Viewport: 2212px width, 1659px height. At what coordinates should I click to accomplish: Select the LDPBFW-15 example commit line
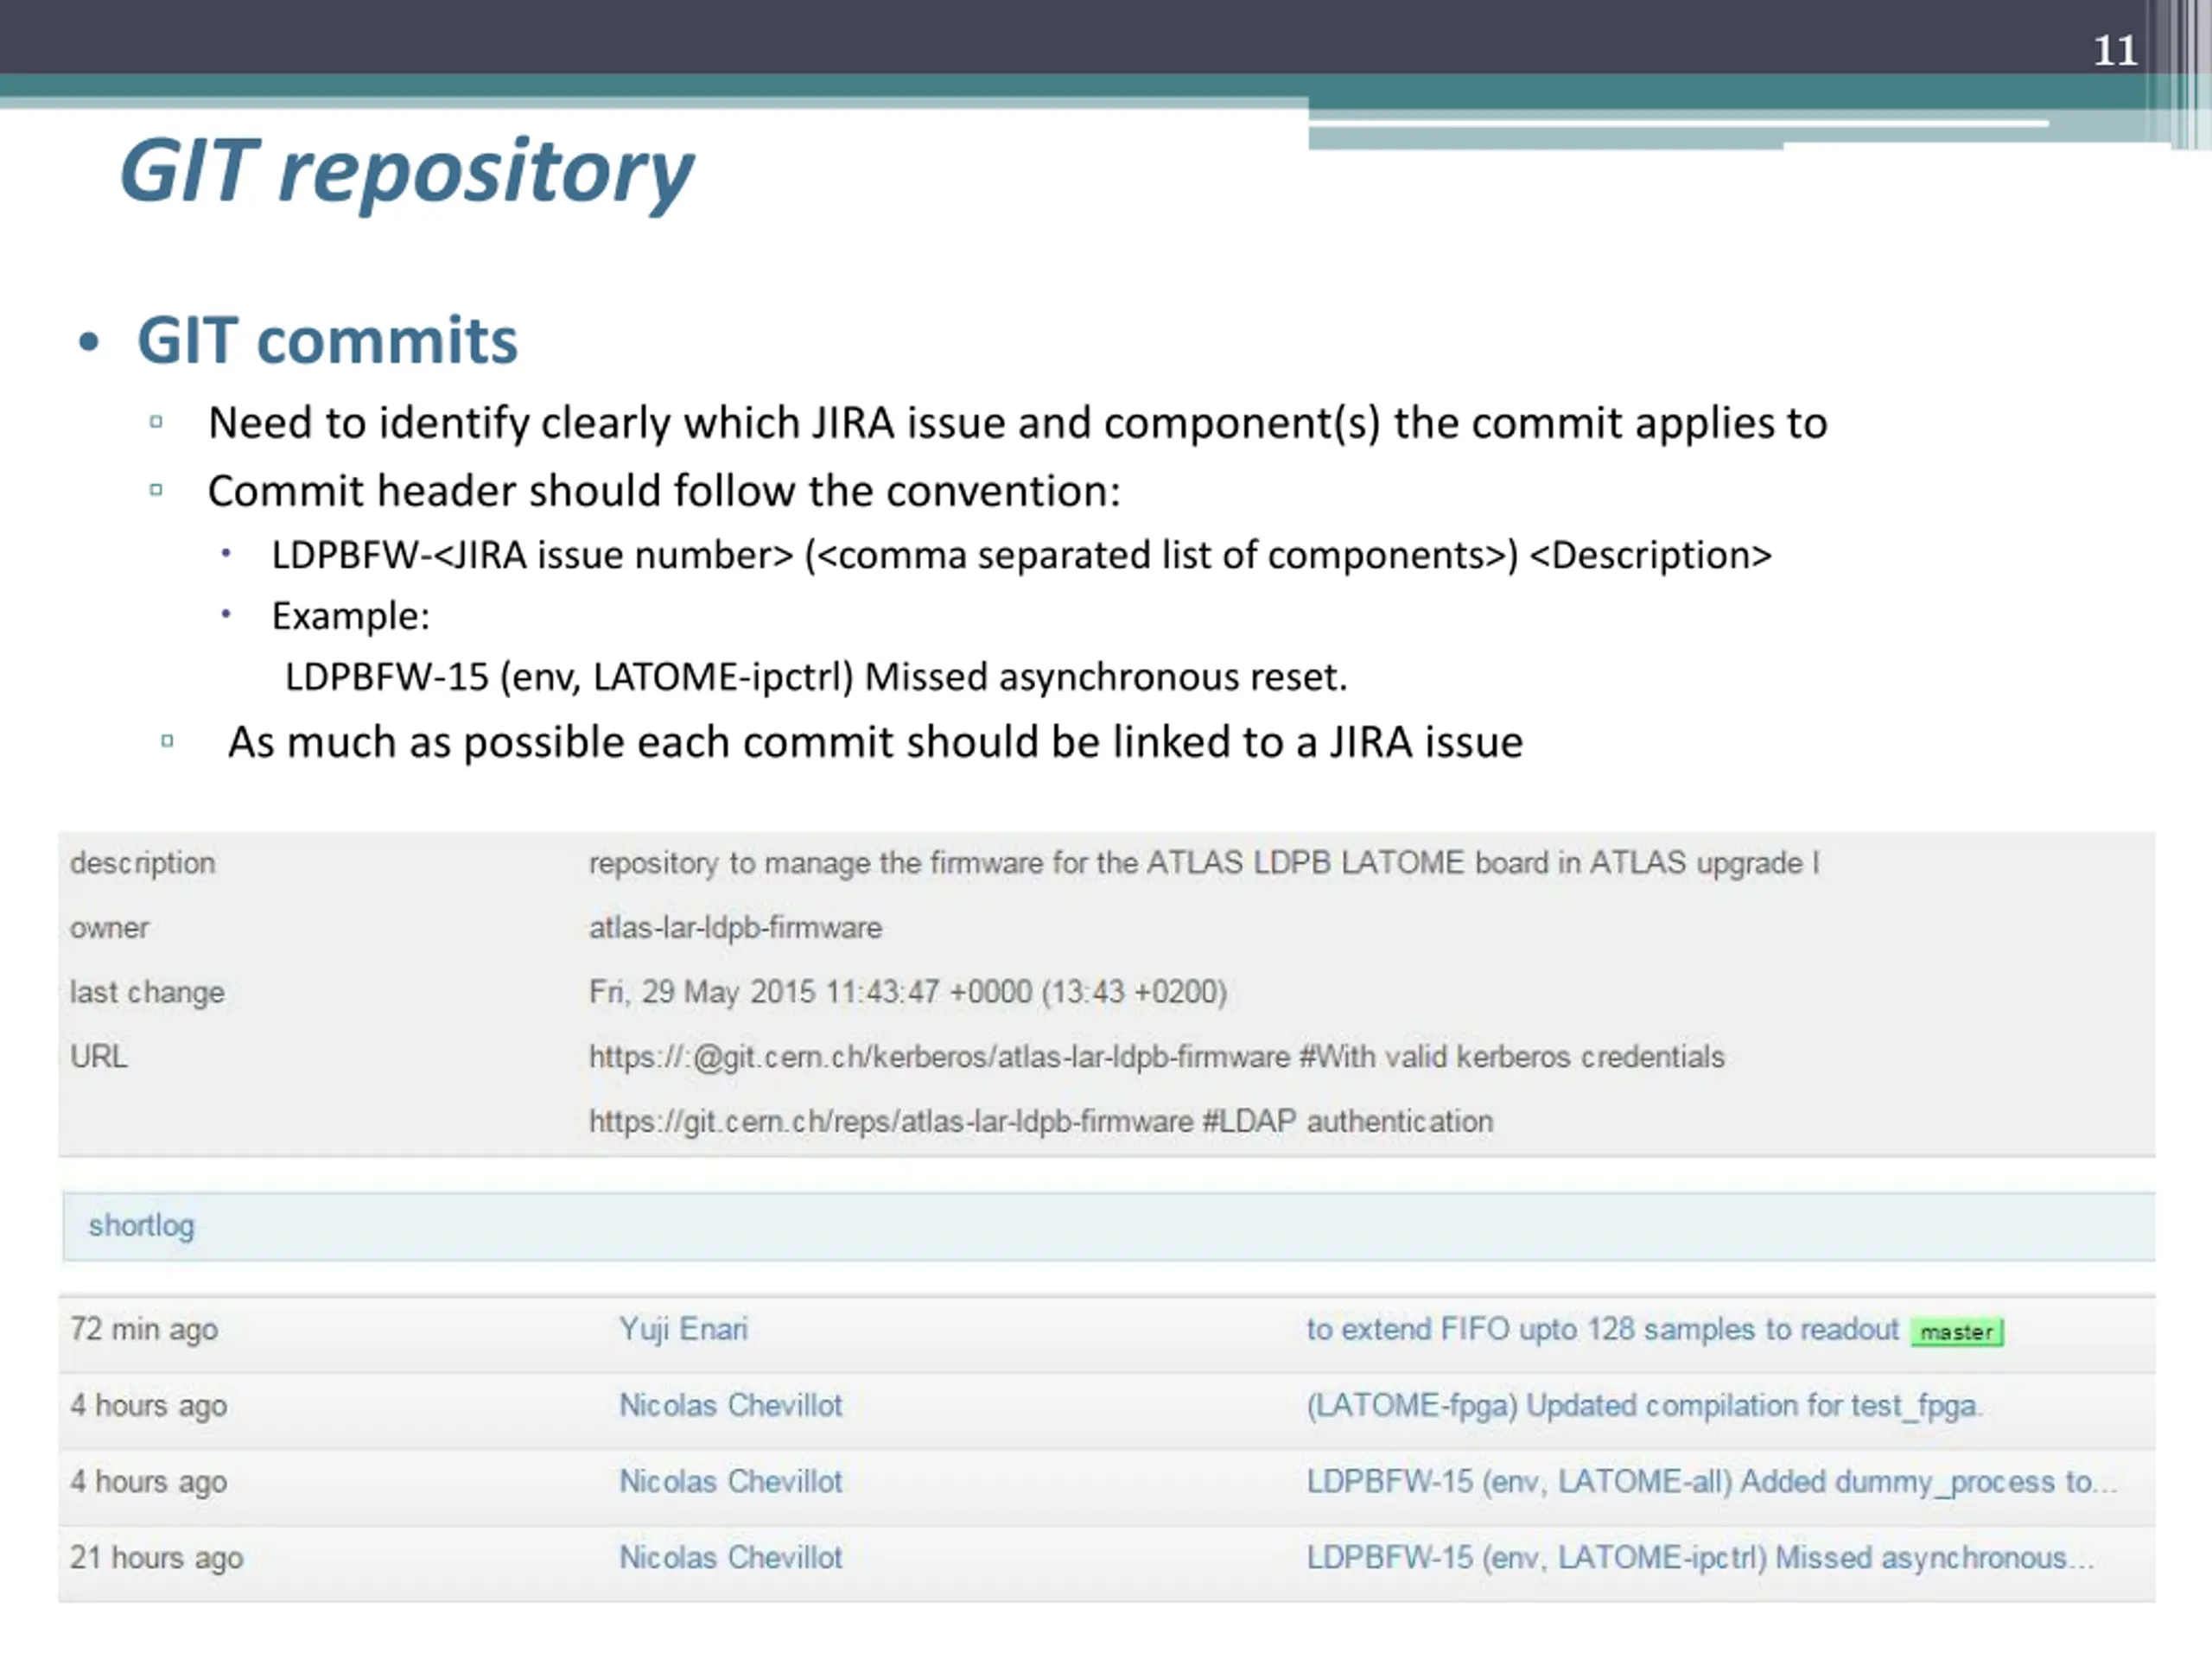click(816, 677)
